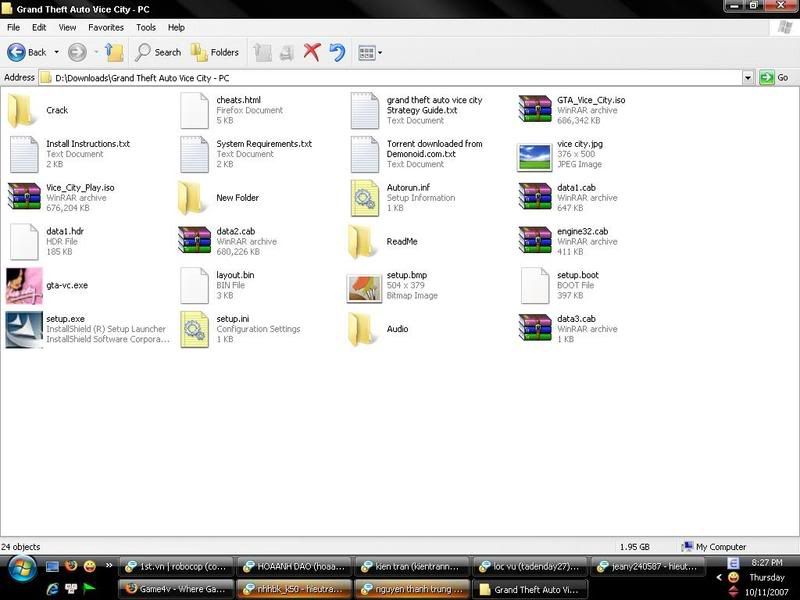Open the File menu

click(13, 28)
